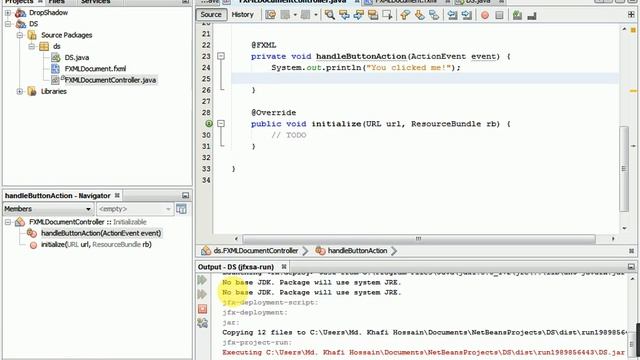Click Start Macro Recording red circle

pyautogui.click(x=484, y=16)
